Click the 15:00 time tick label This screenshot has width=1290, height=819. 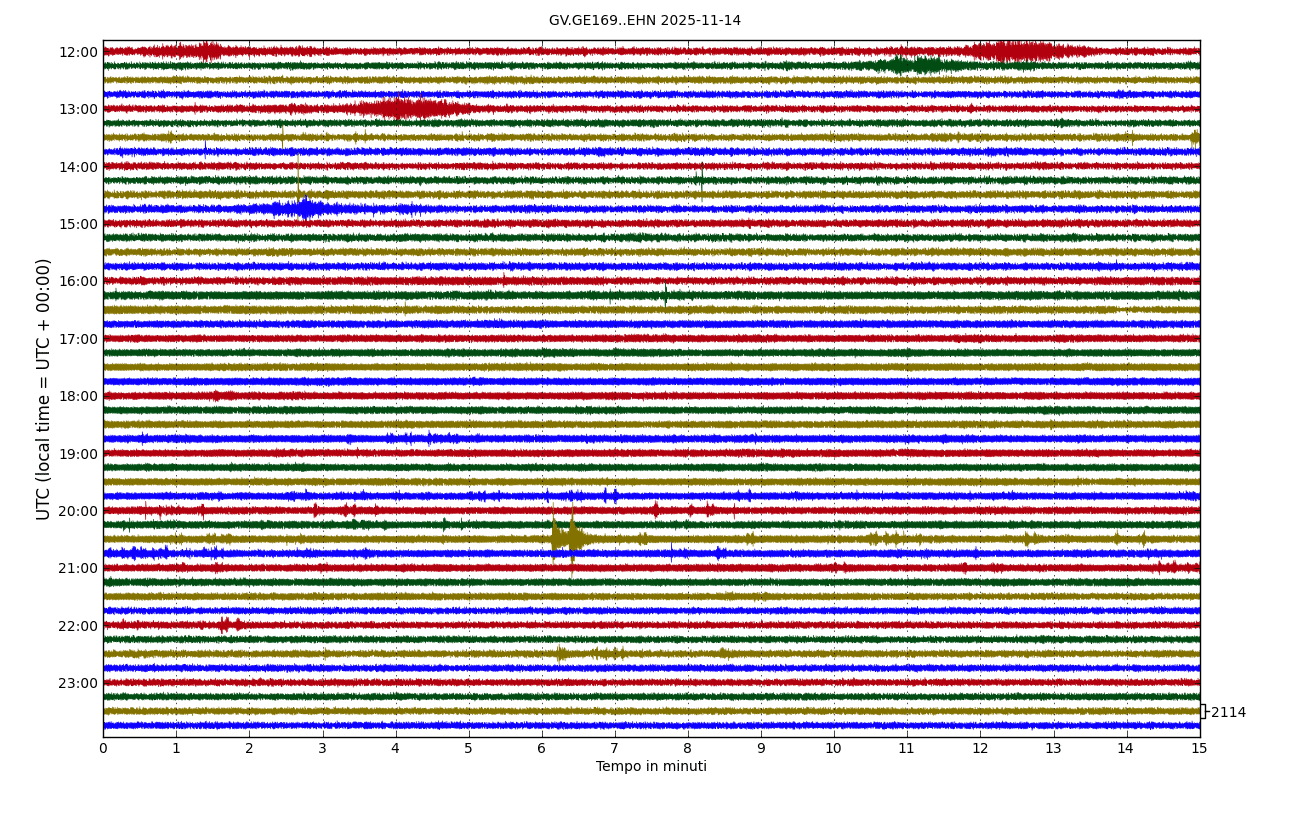[78, 224]
